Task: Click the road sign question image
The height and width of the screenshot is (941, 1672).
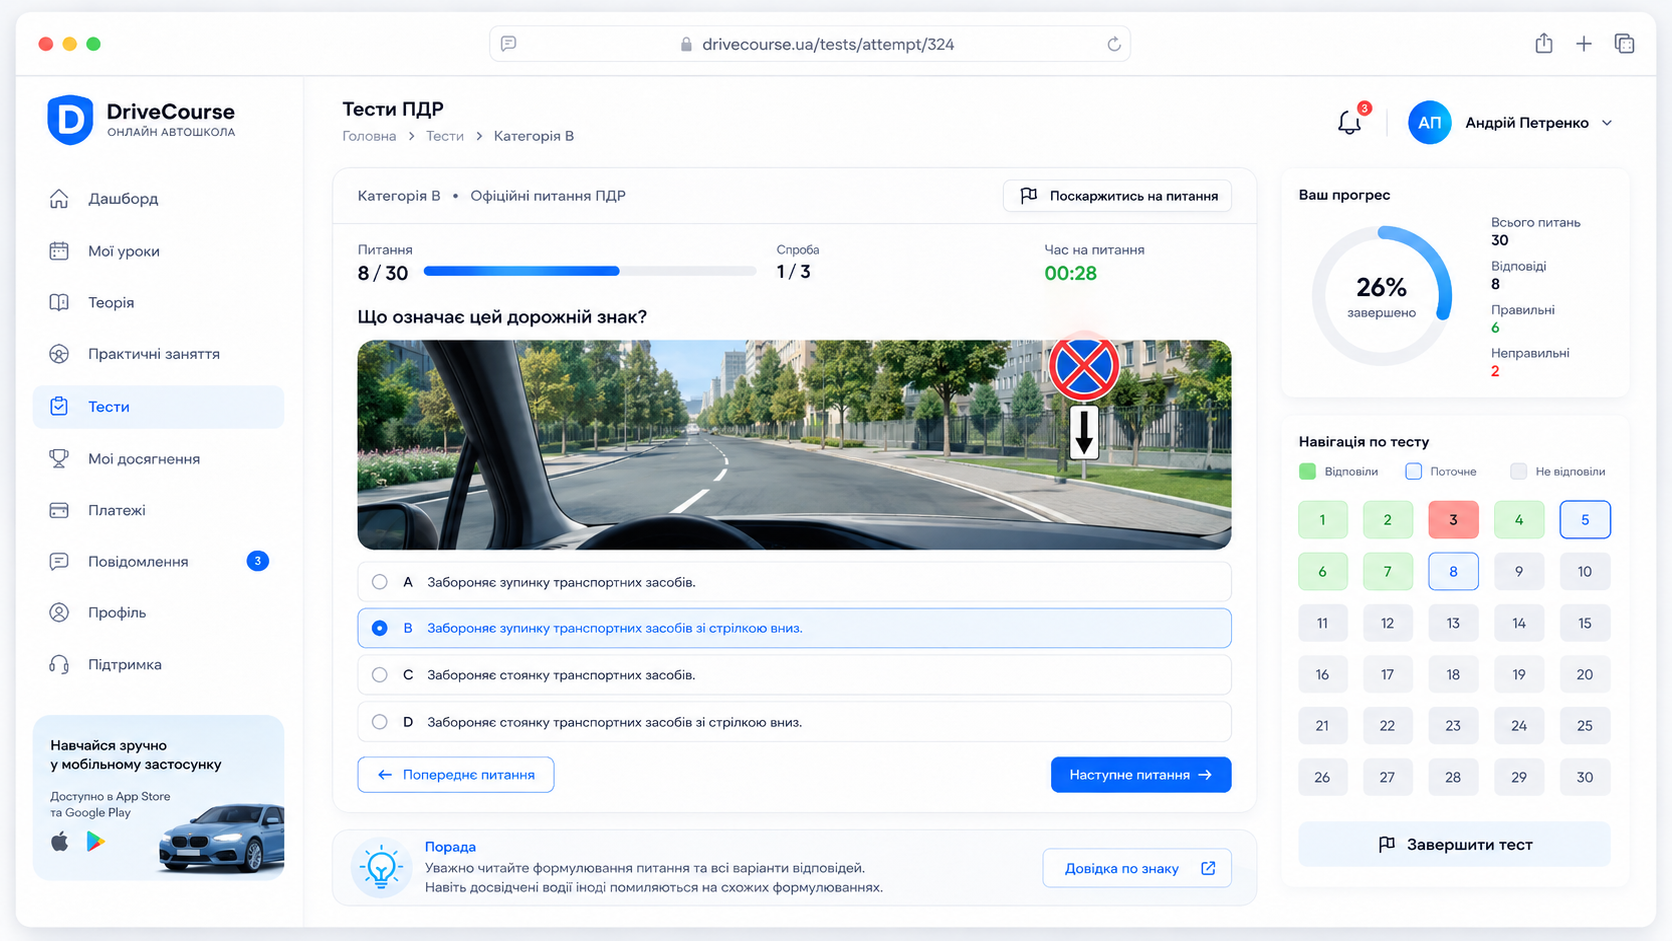Action: pos(794,445)
